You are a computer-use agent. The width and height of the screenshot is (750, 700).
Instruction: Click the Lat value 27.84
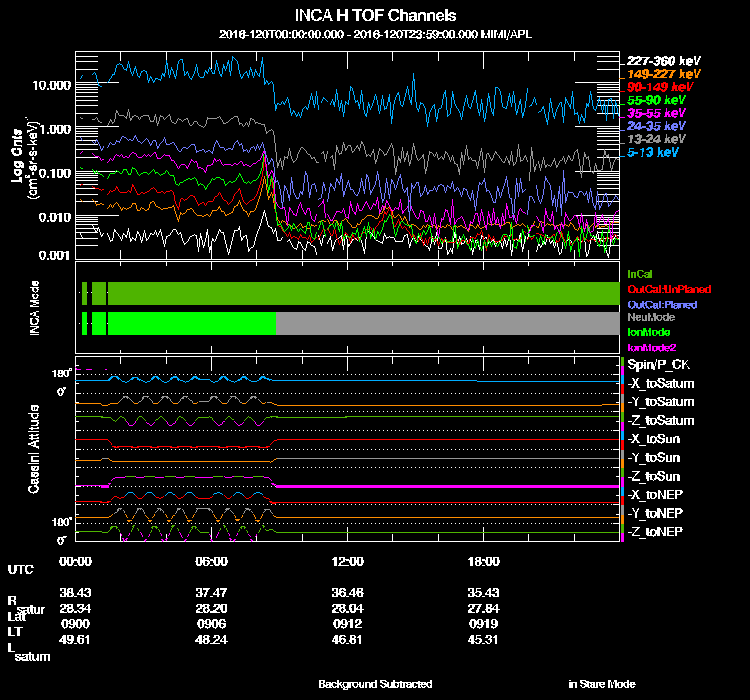[x=484, y=609]
